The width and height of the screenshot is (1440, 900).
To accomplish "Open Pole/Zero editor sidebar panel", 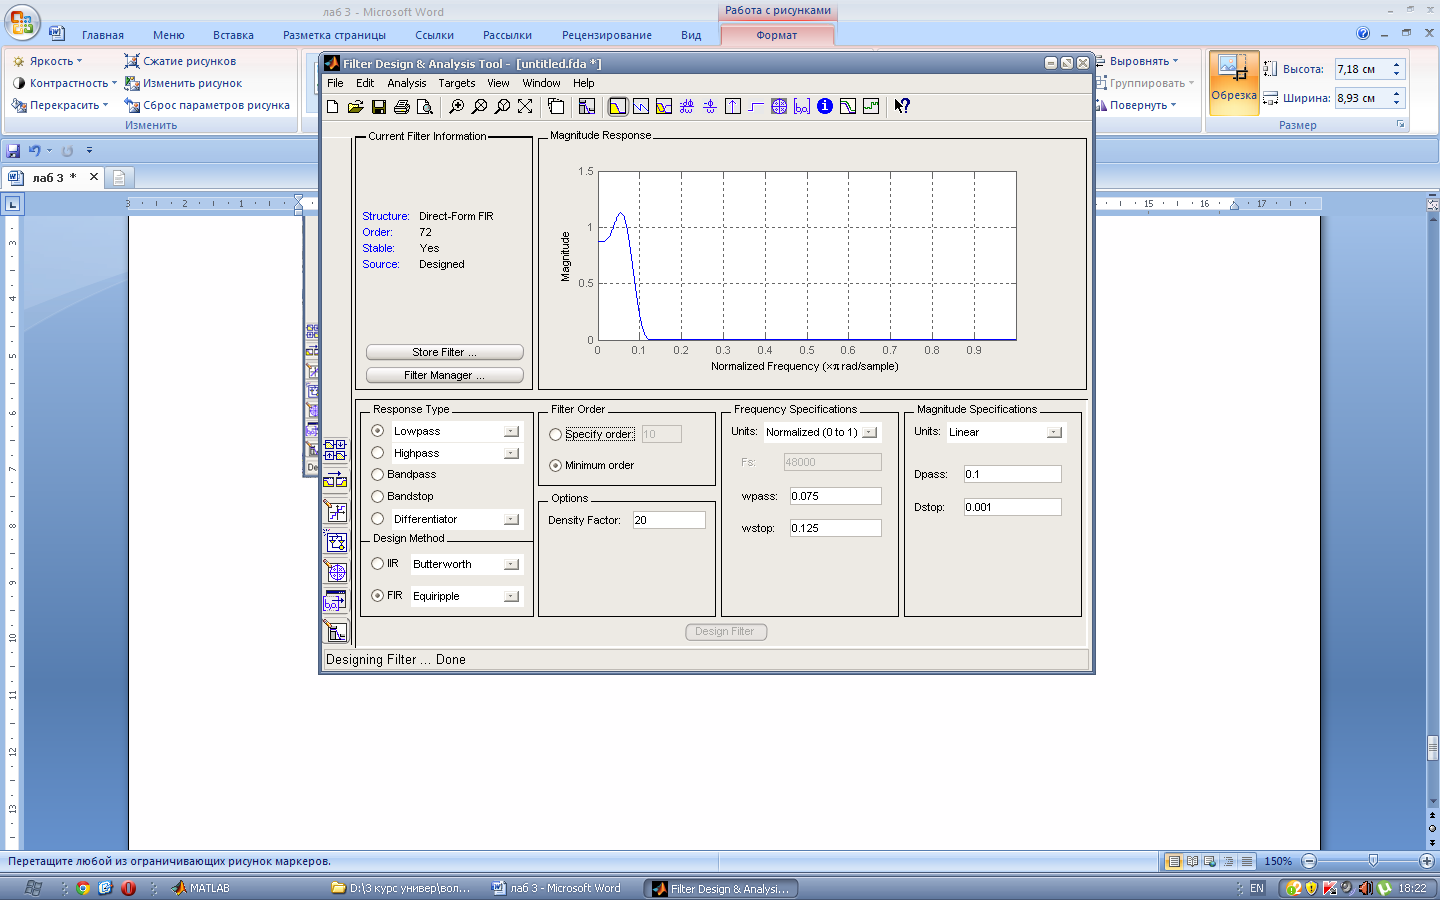I will (x=335, y=571).
